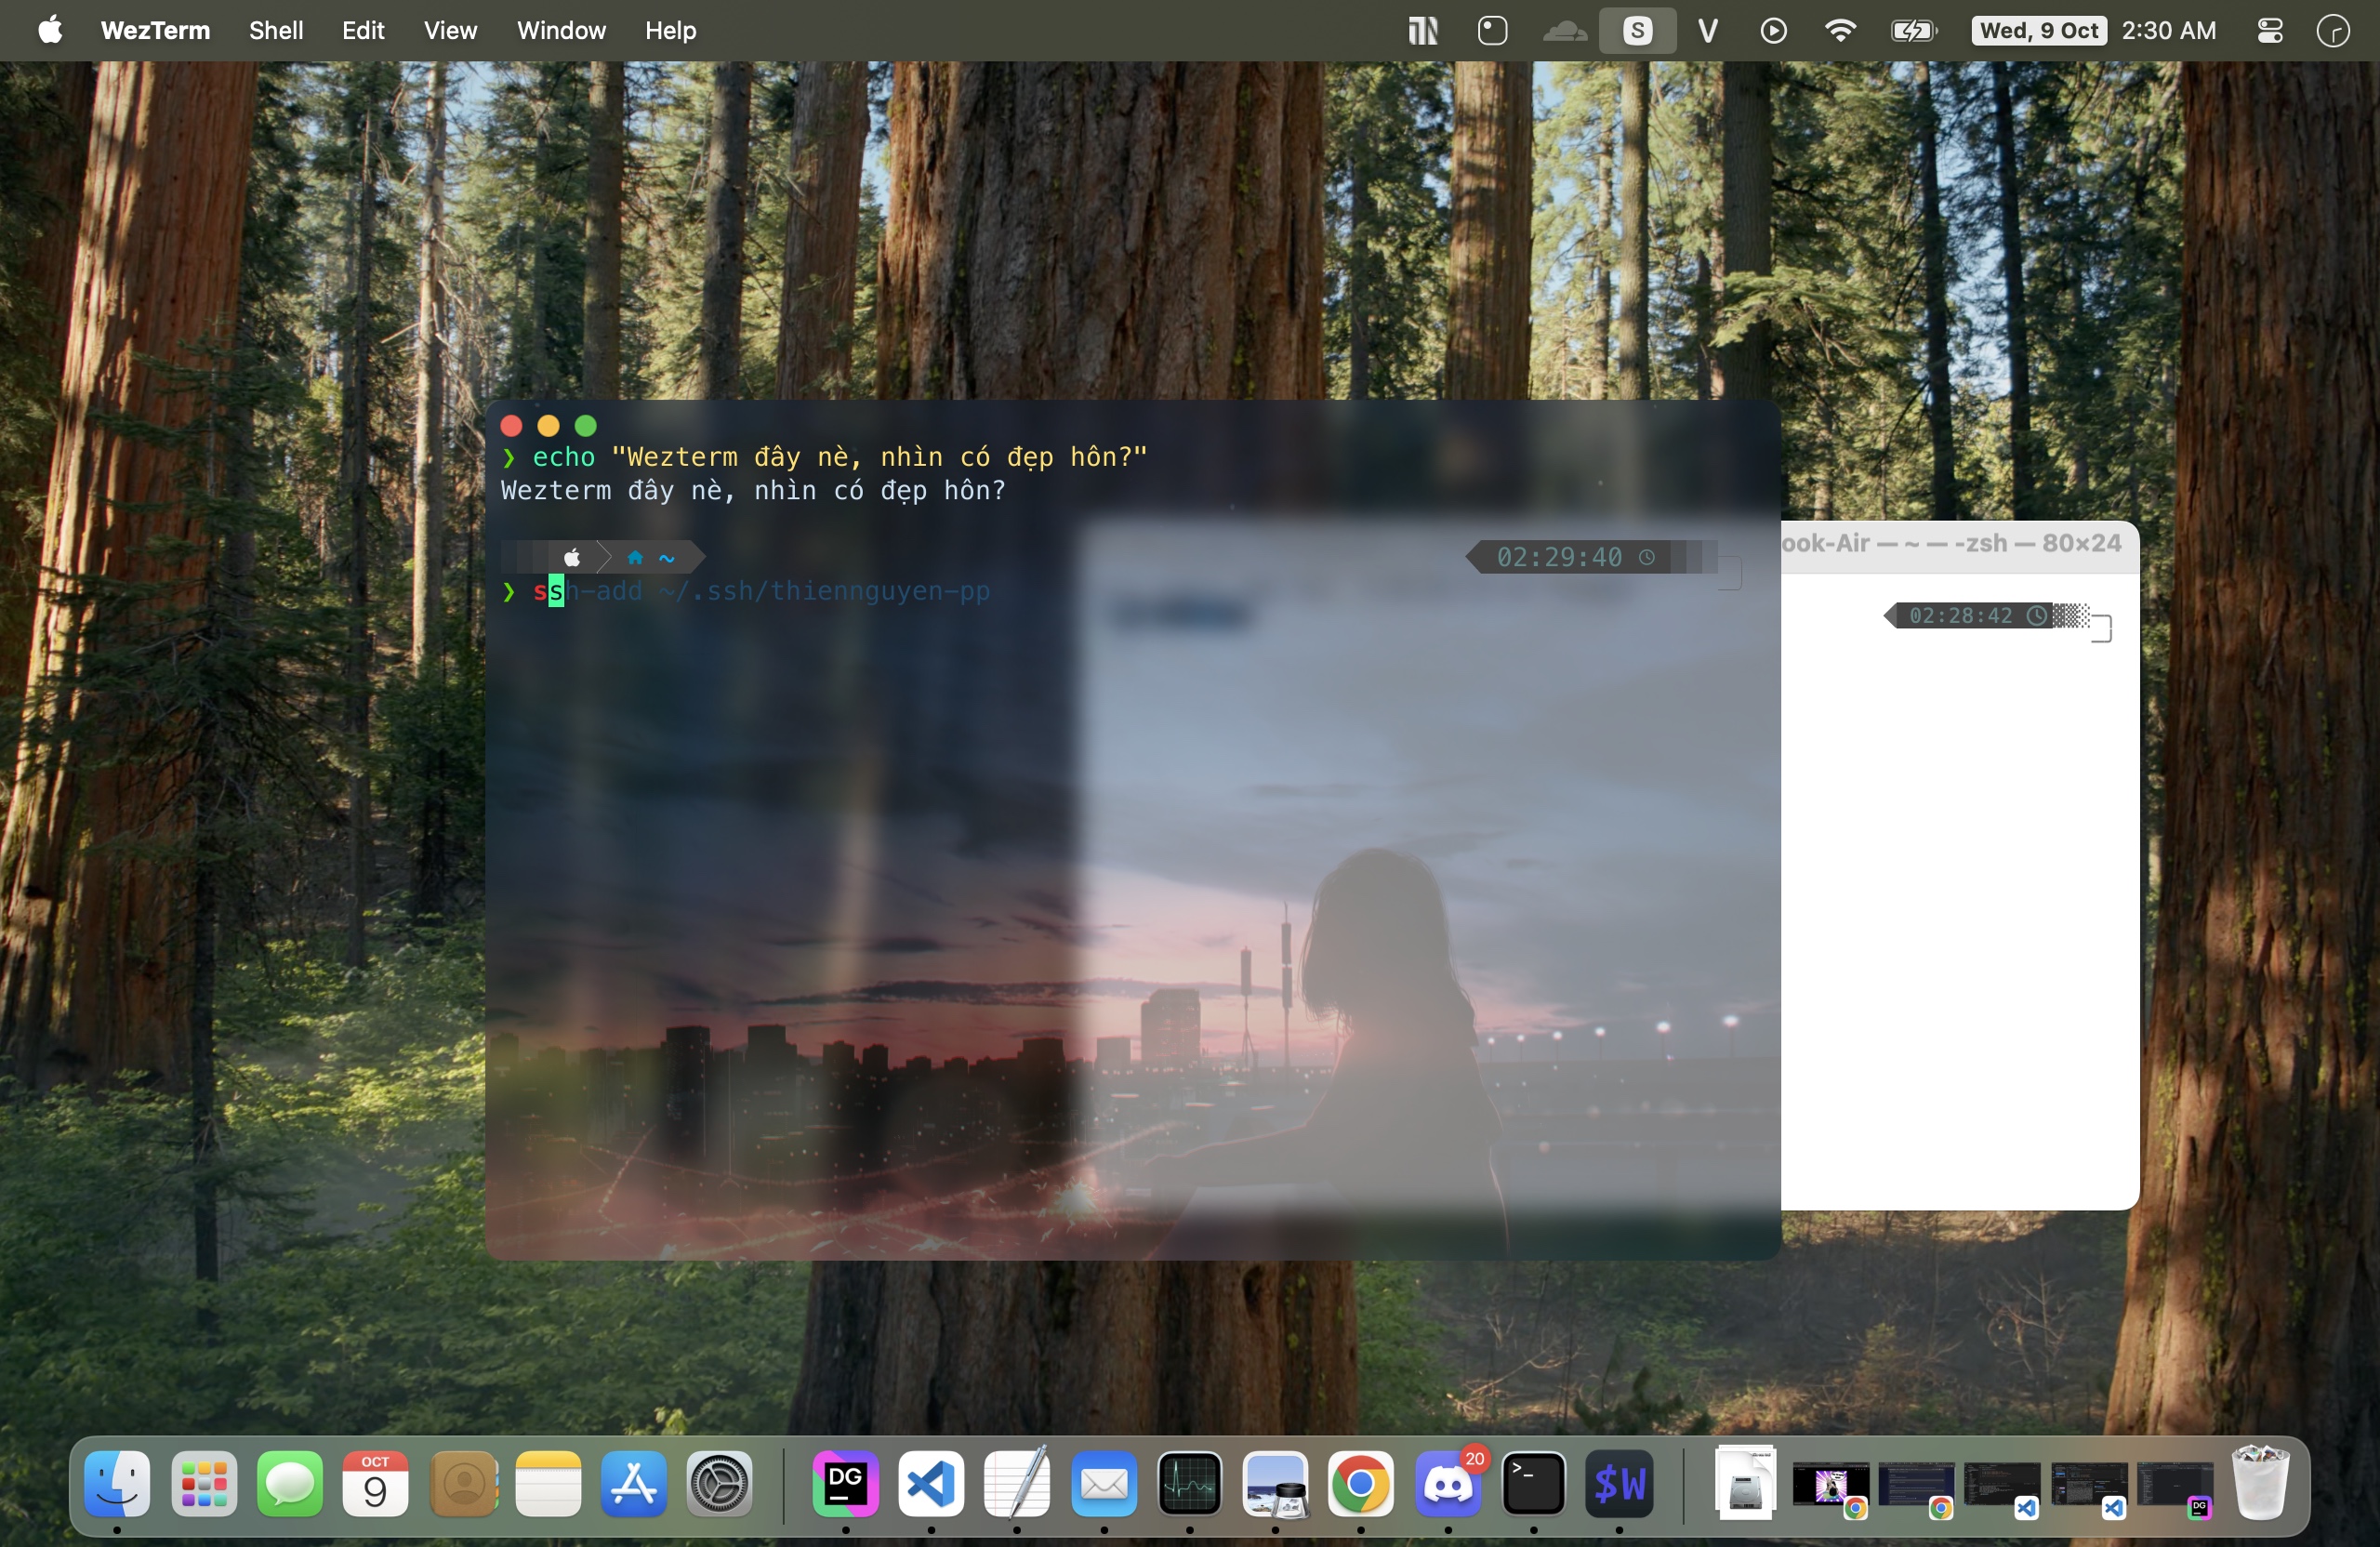The height and width of the screenshot is (1547, 2380).
Task: Open the View menu
Action: (450, 30)
